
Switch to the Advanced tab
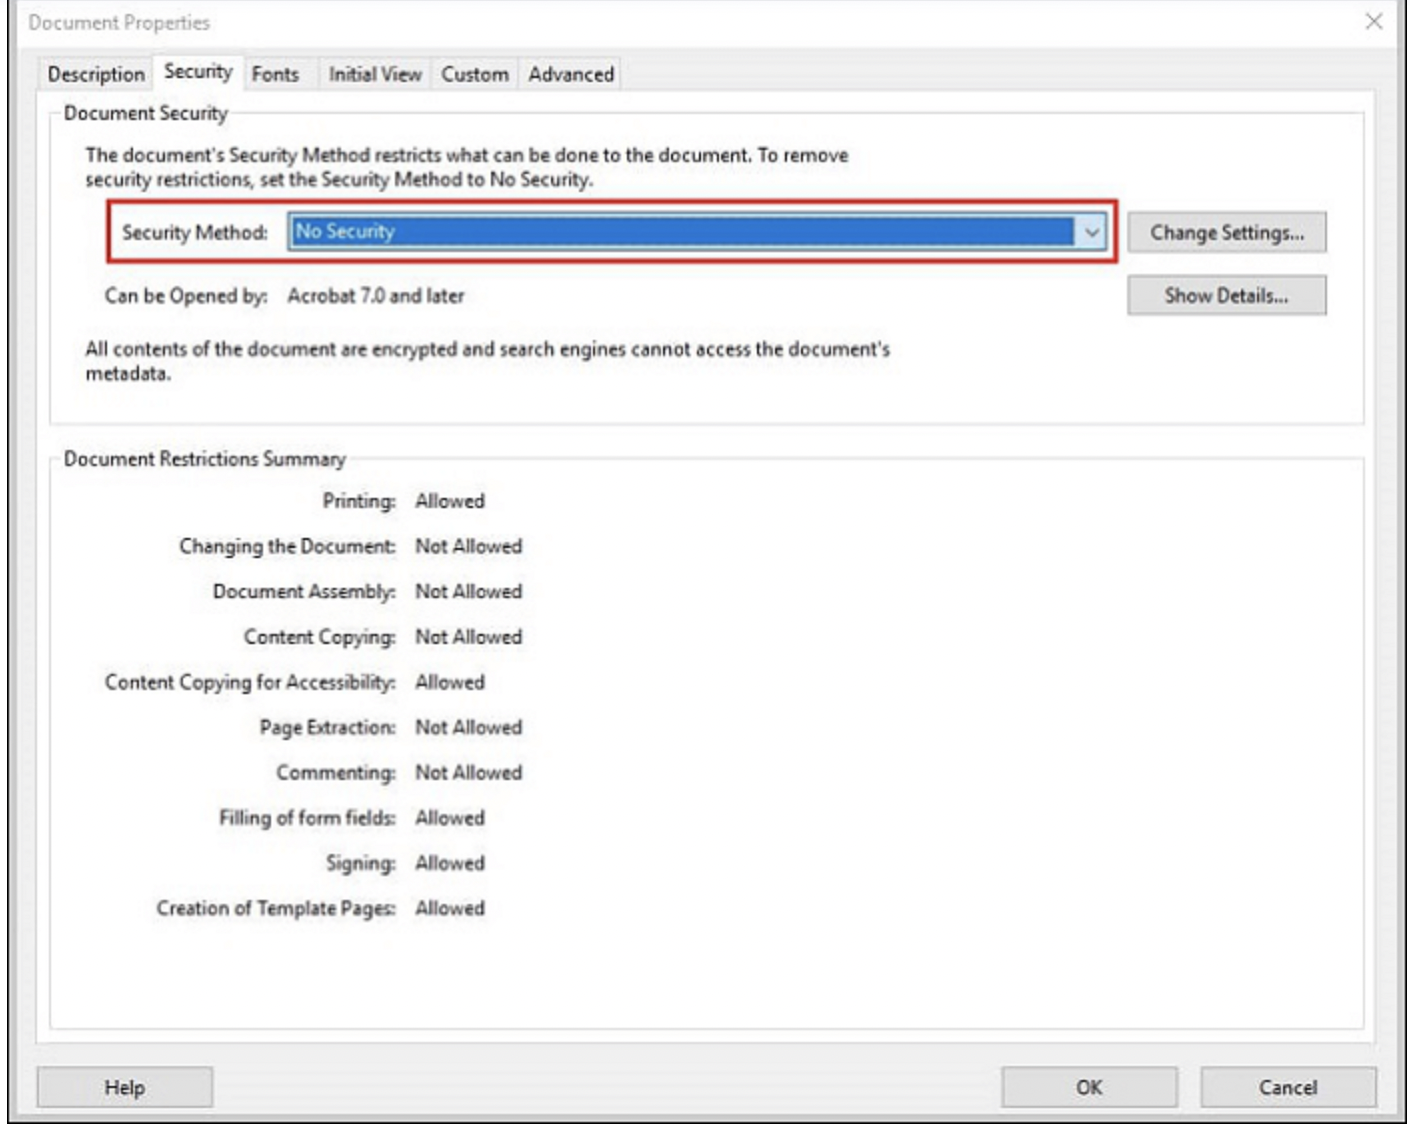point(571,74)
